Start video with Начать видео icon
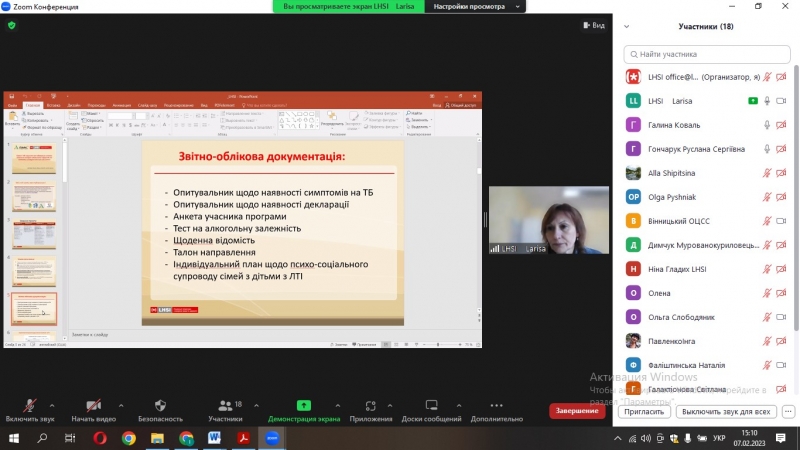 coord(93,405)
